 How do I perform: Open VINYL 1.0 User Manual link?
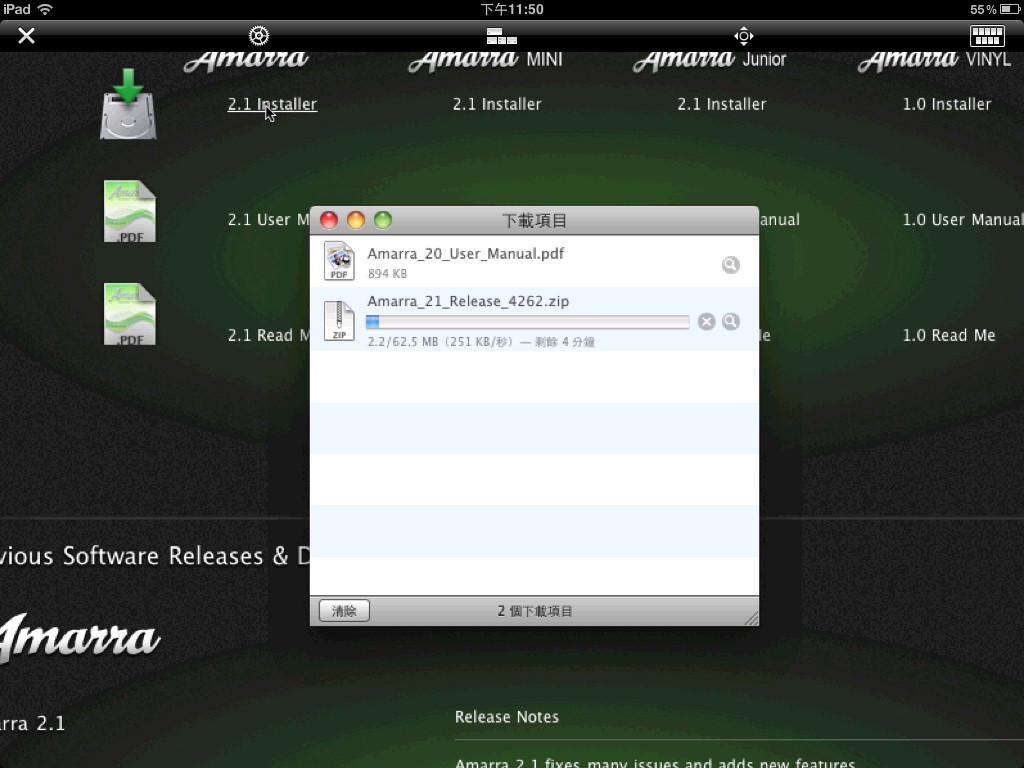[963, 219]
